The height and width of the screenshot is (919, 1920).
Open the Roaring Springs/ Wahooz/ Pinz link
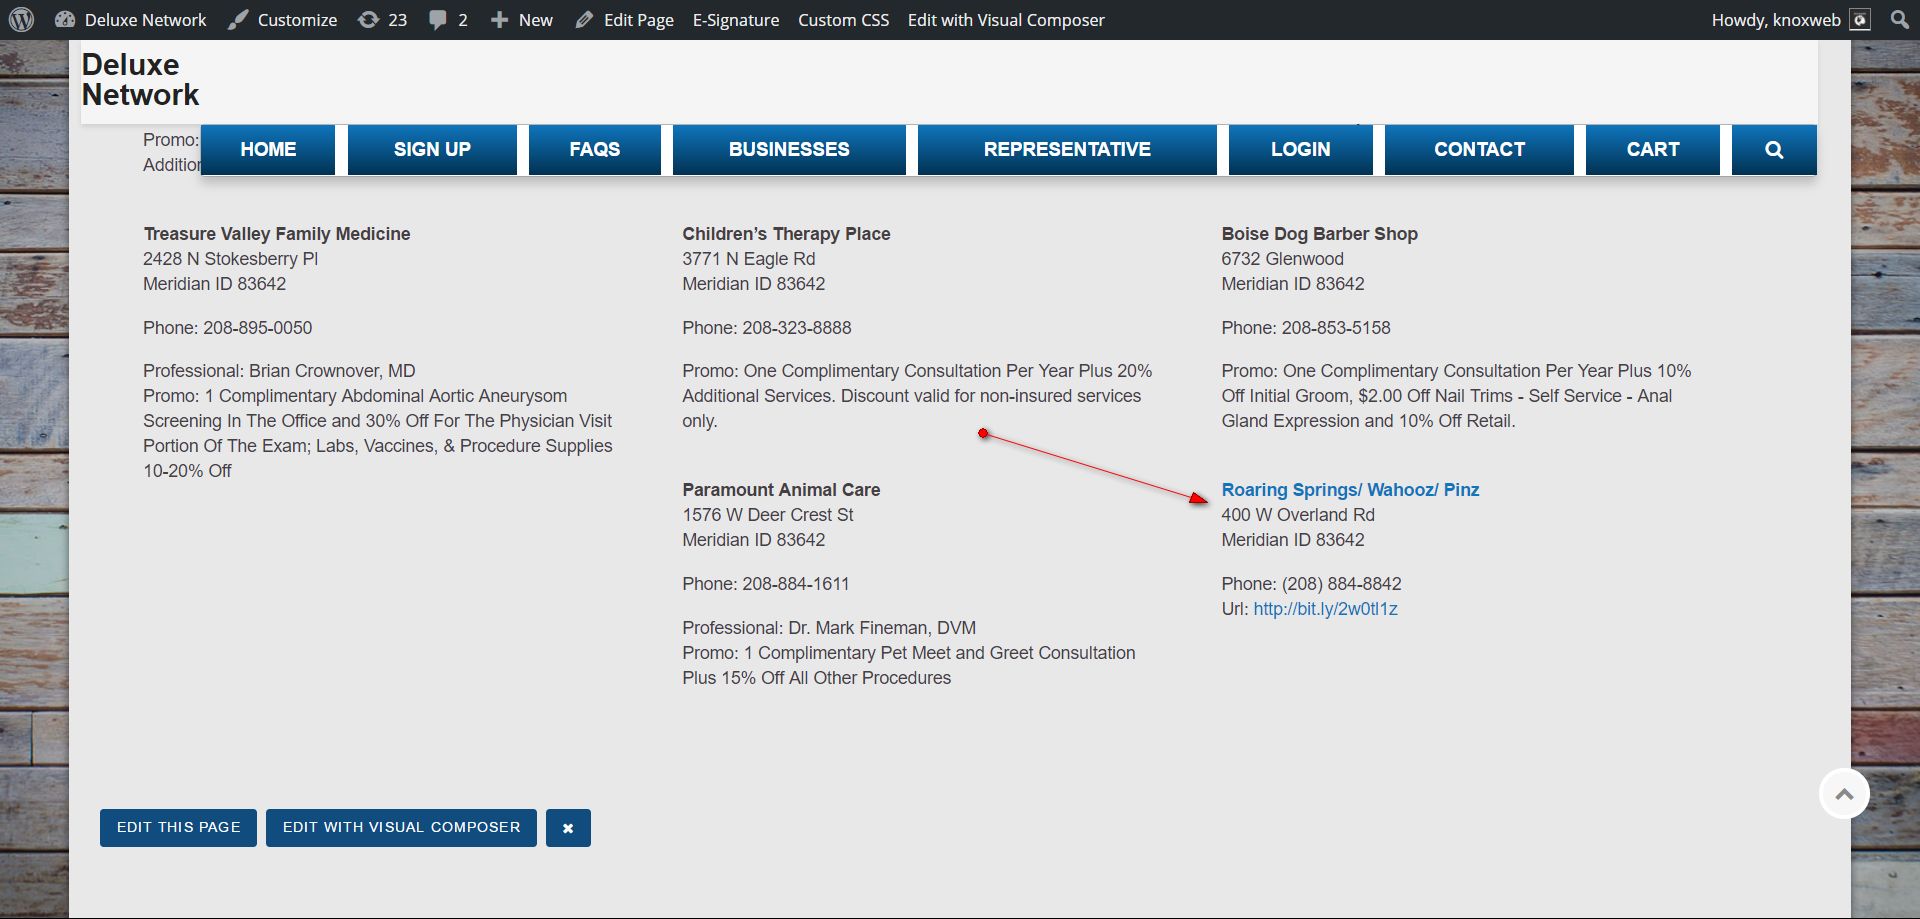[x=1350, y=490]
